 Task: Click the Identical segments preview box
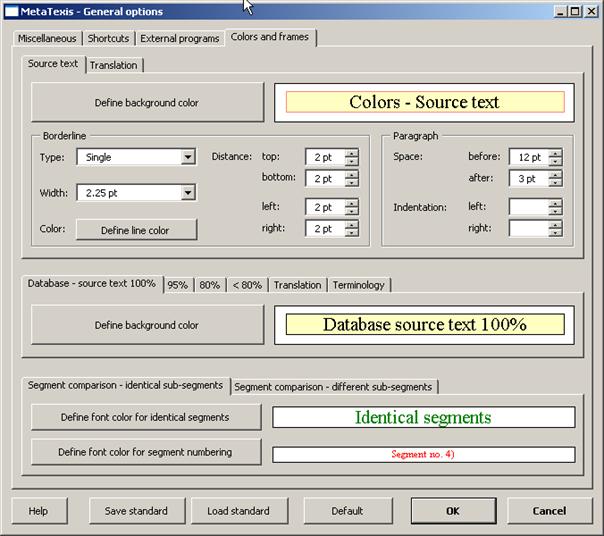click(x=424, y=417)
